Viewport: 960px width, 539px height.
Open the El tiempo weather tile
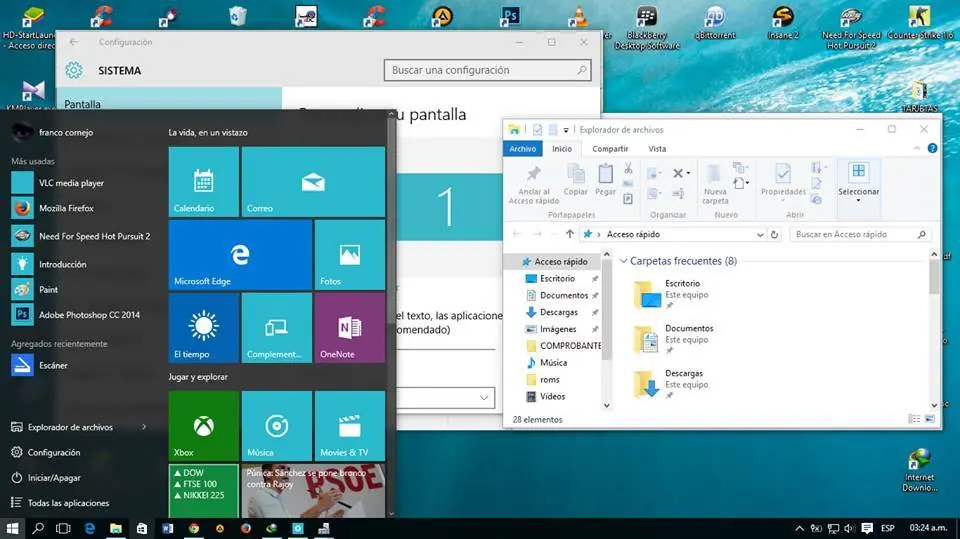[204, 328]
